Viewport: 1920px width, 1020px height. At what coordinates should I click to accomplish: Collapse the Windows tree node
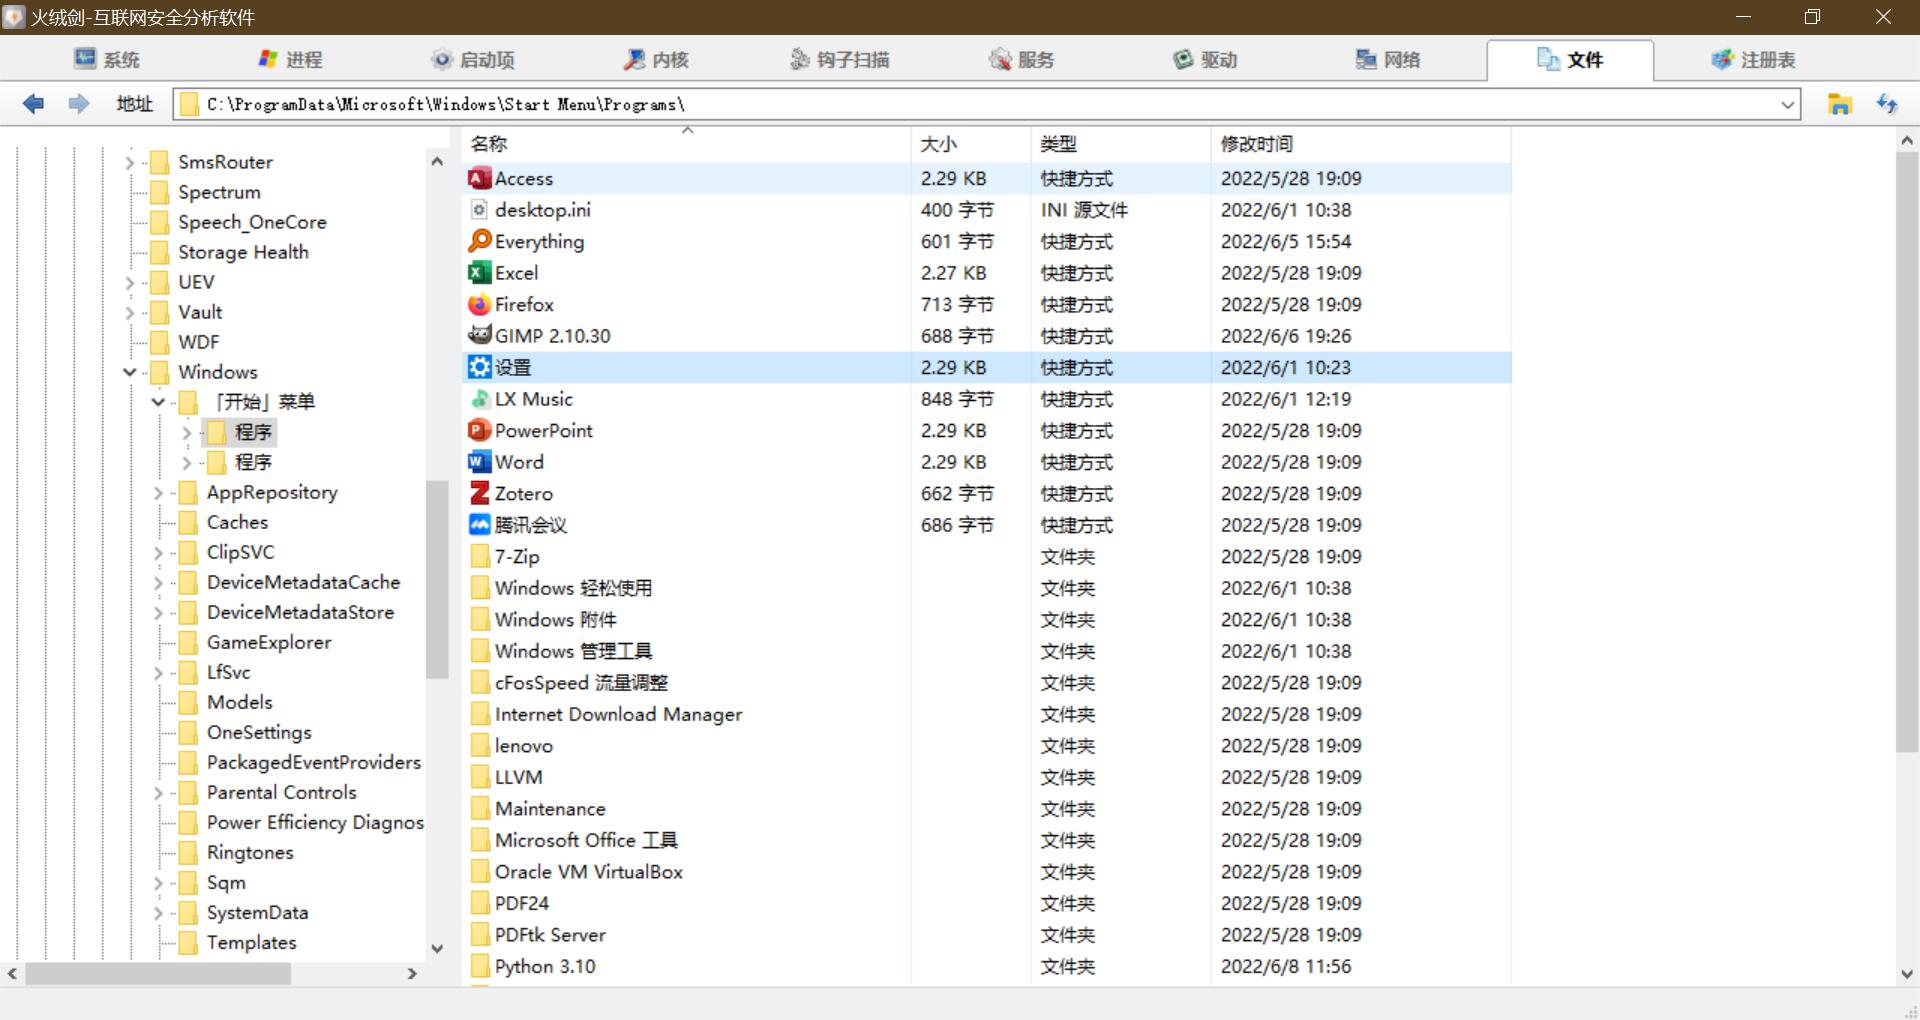click(x=130, y=372)
